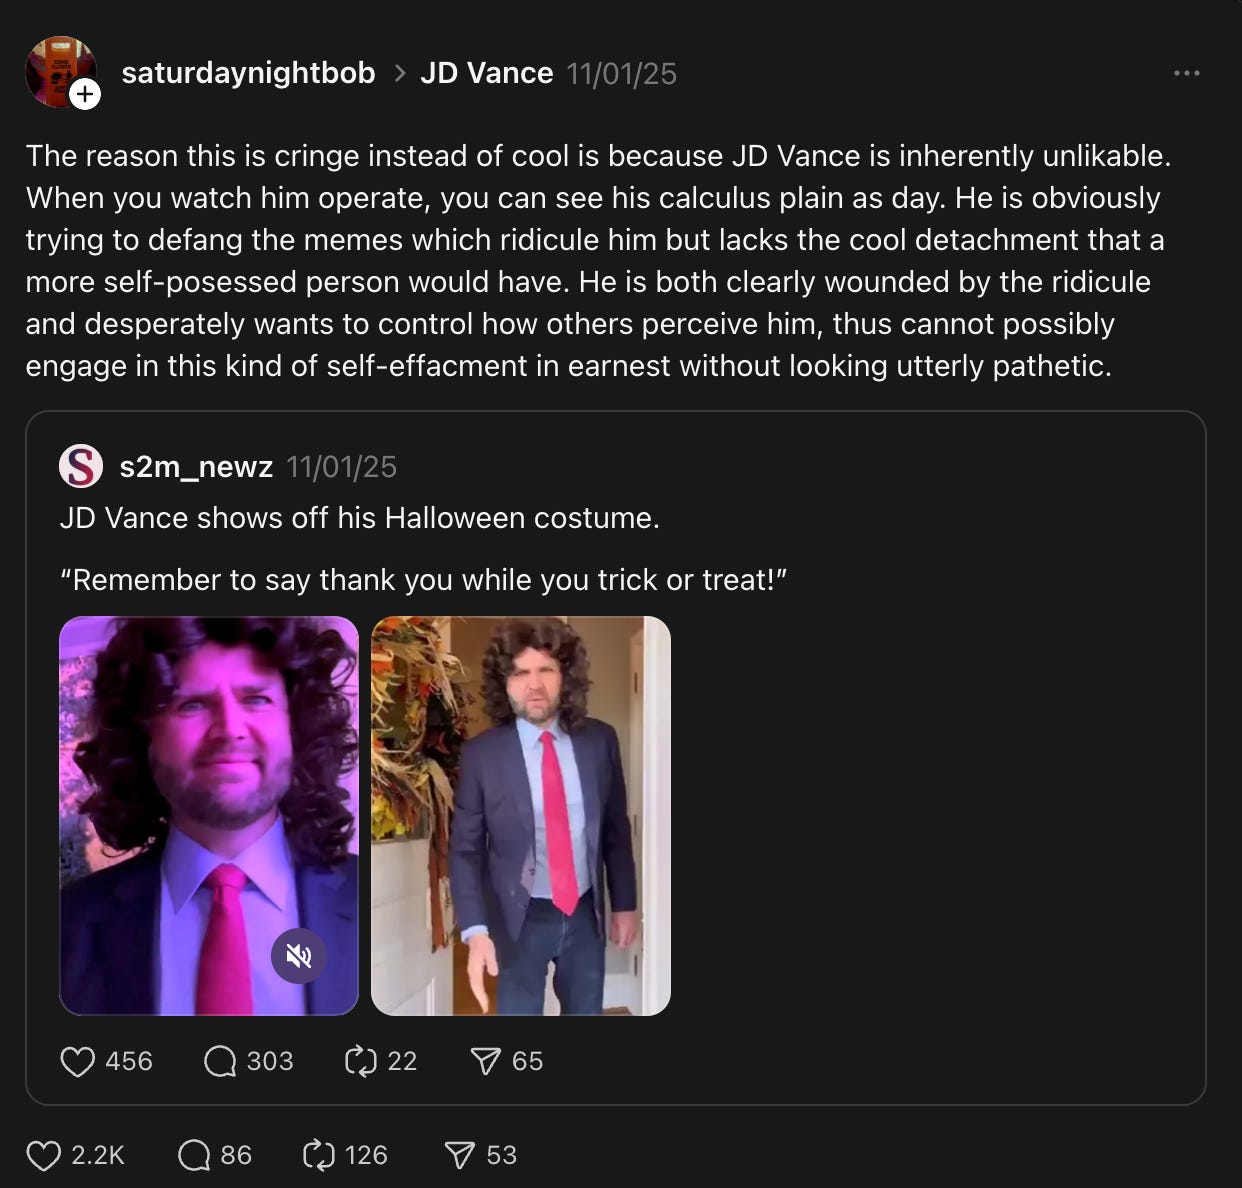Open the quoted post's 11/01/25 timestamp

tap(341, 466)
